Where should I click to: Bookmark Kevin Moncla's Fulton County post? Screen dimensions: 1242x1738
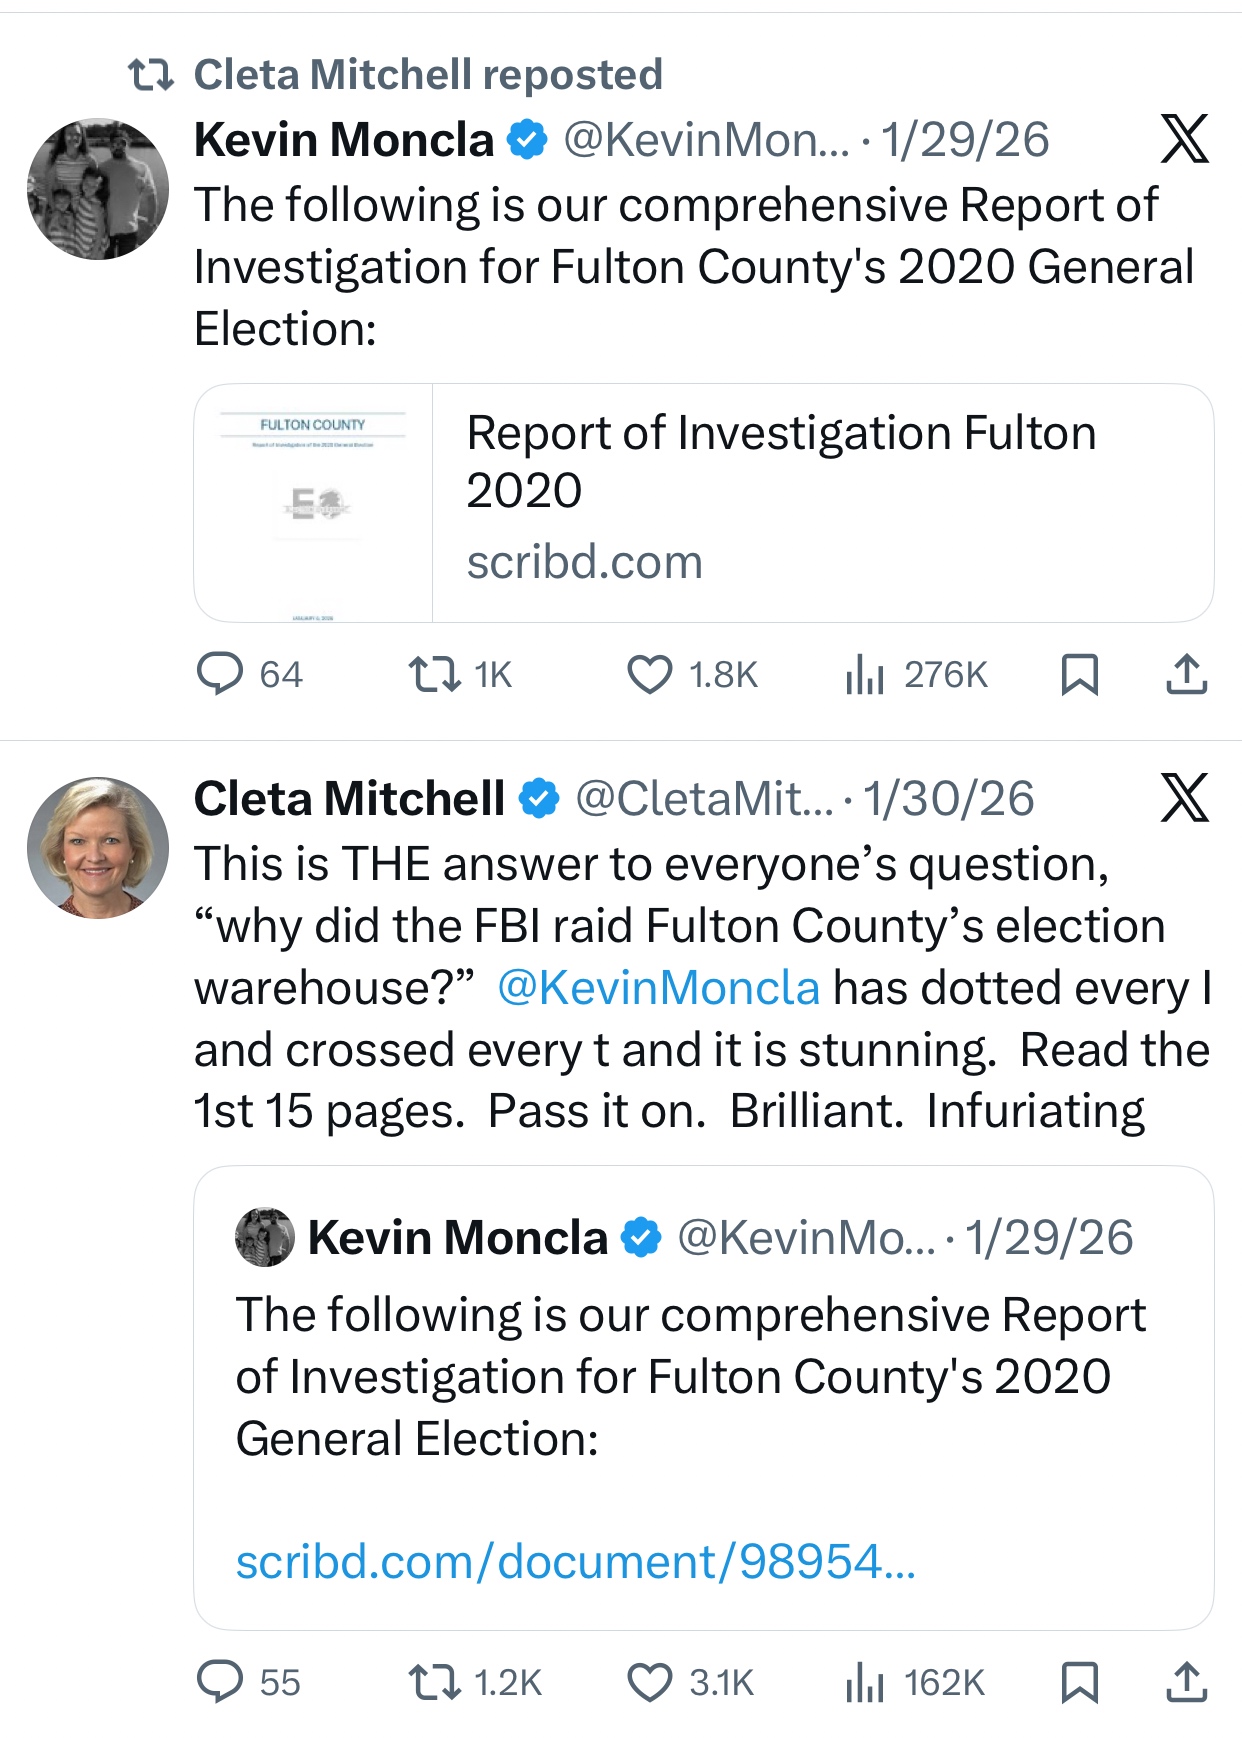(x=1079, y=674)
